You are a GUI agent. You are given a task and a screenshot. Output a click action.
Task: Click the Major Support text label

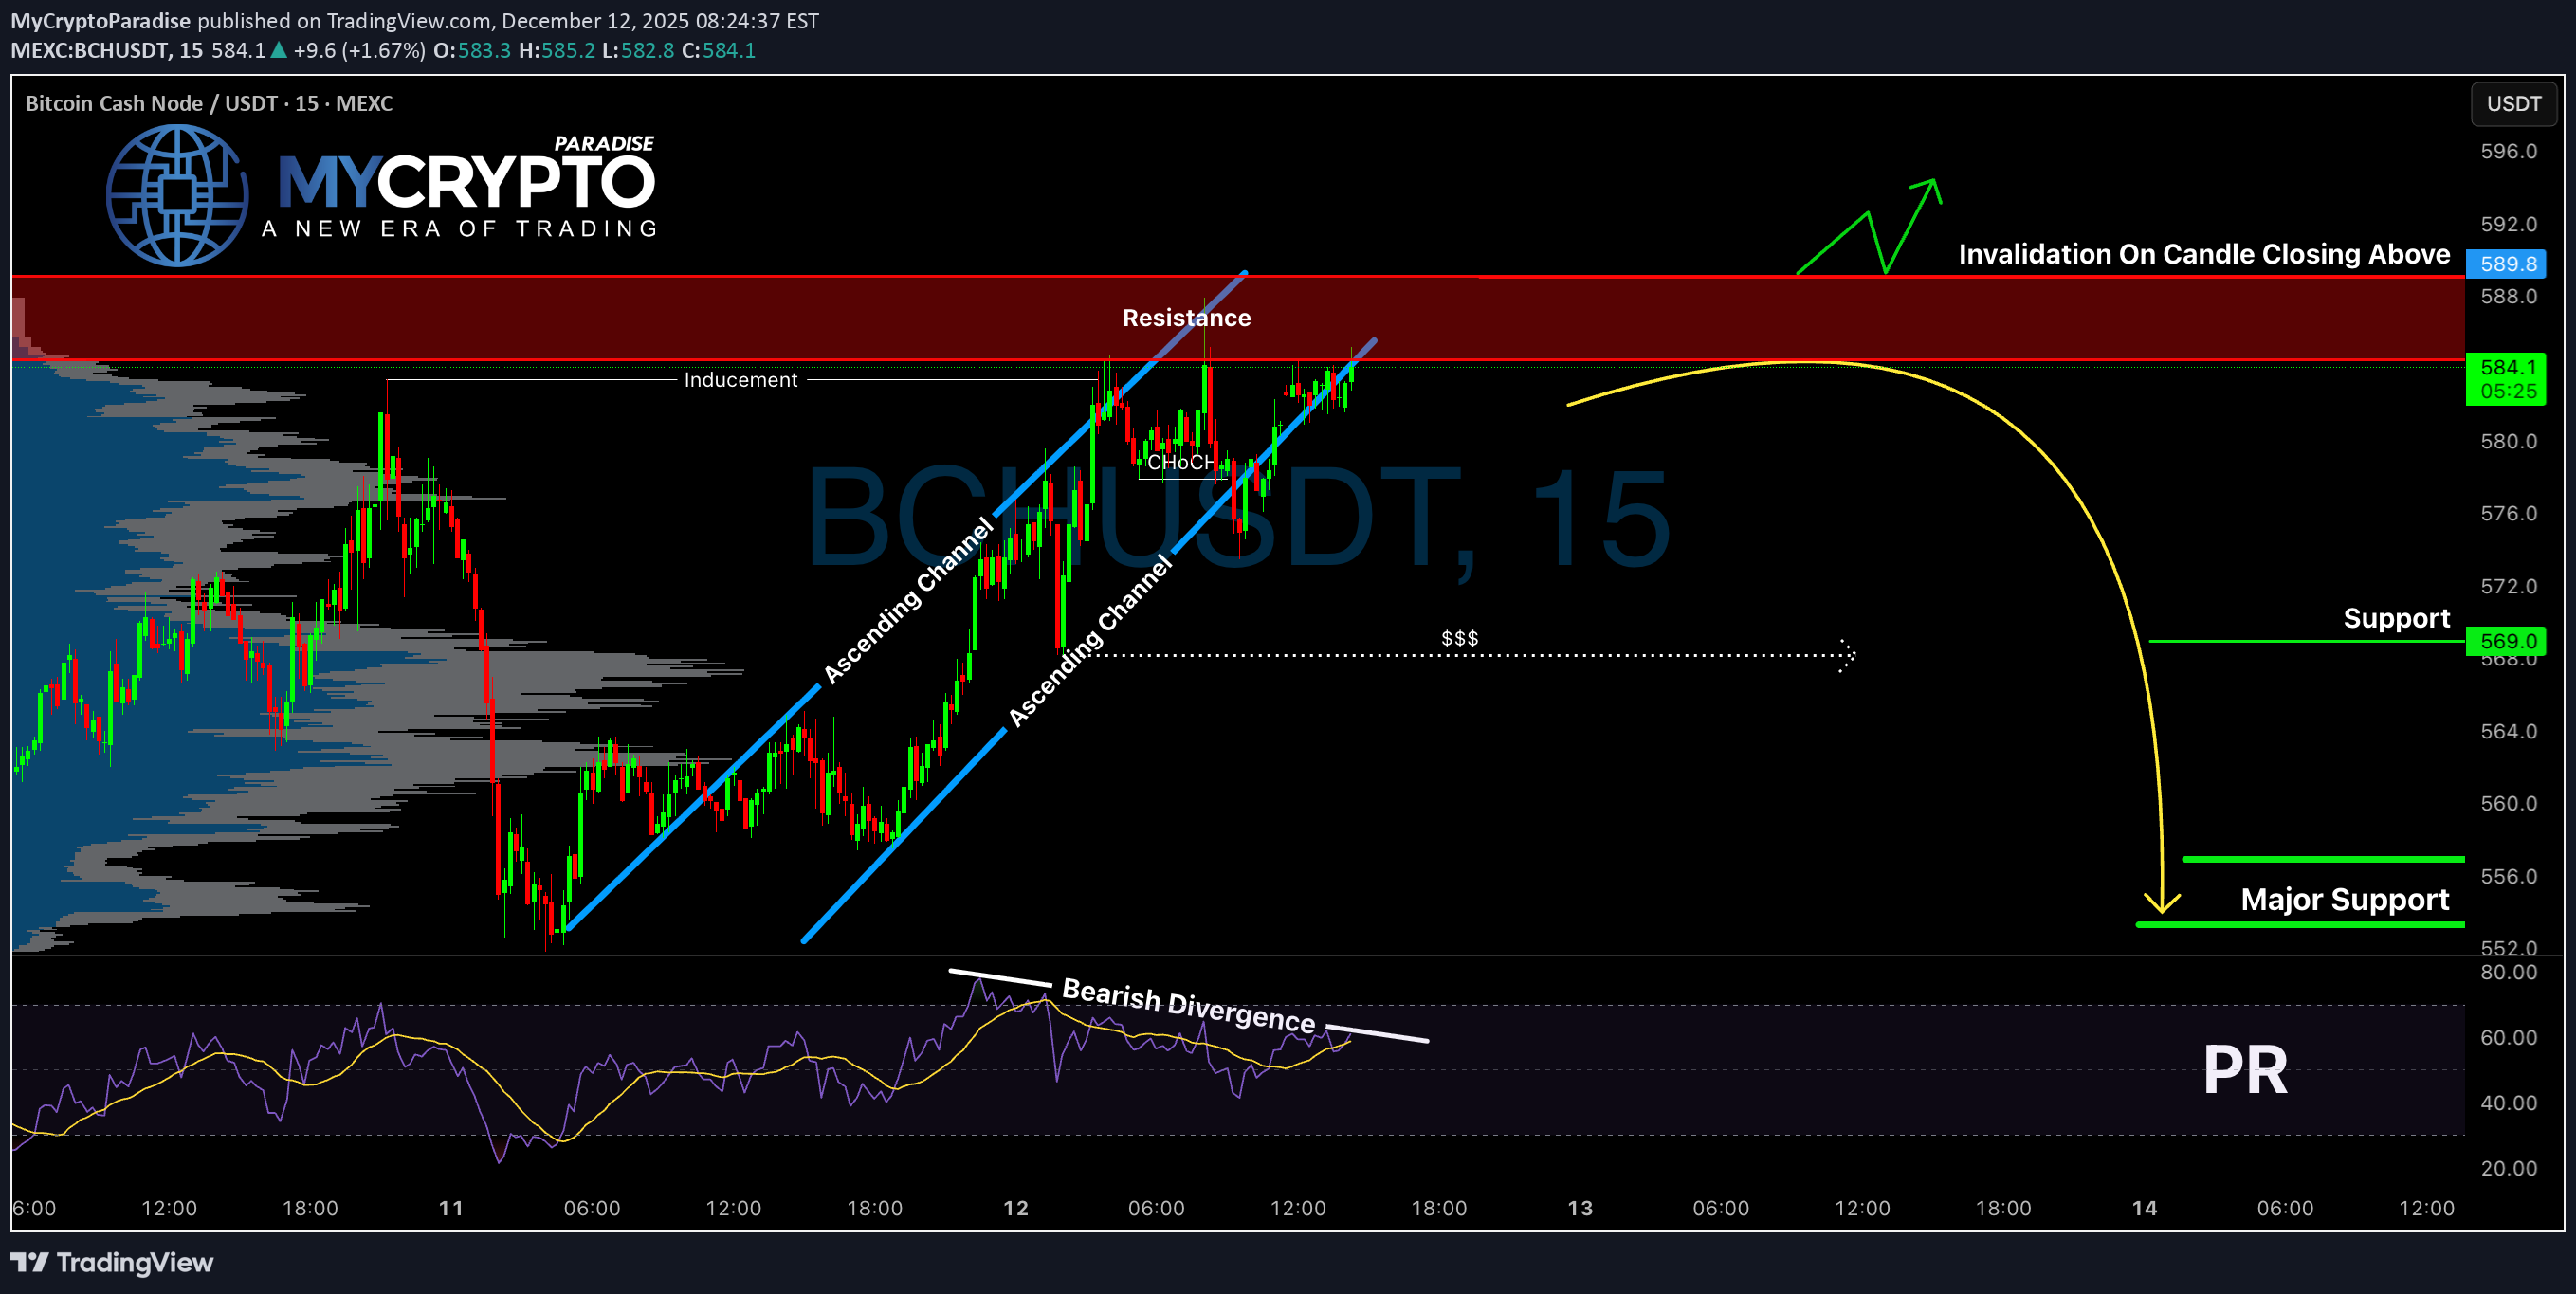click(2344, 899)
